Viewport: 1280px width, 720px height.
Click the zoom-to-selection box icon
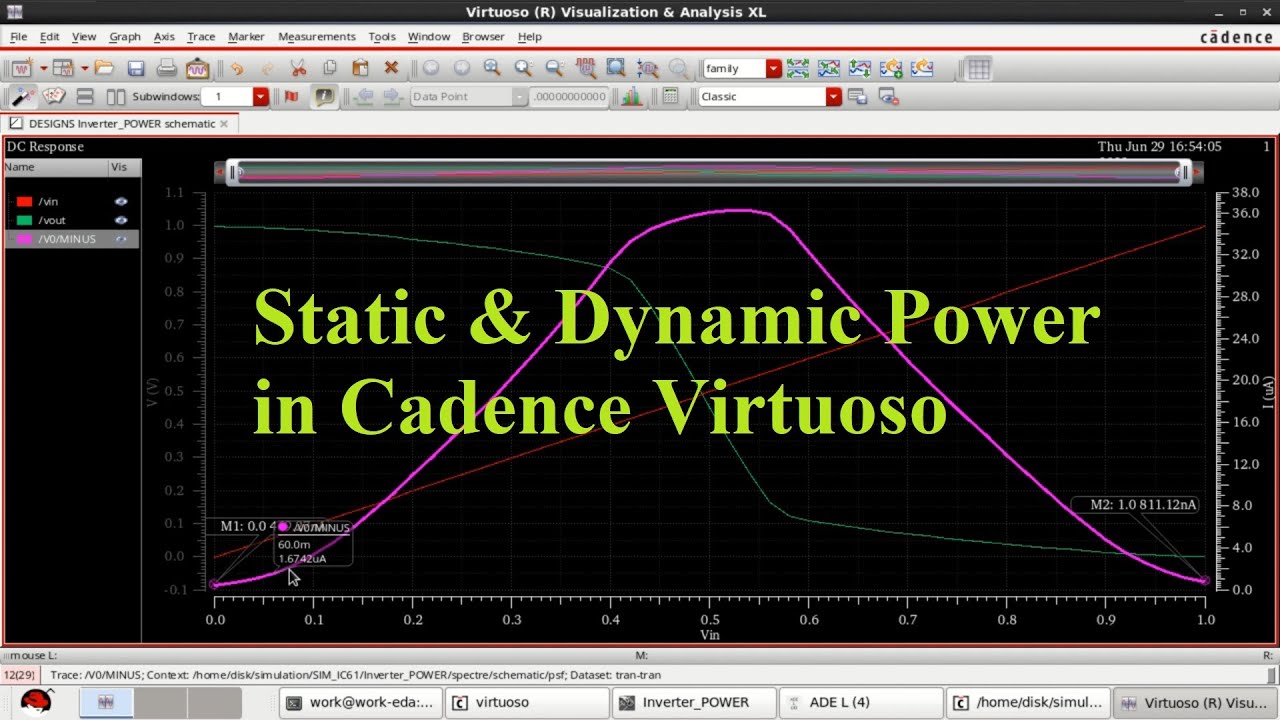pos(616,68)
